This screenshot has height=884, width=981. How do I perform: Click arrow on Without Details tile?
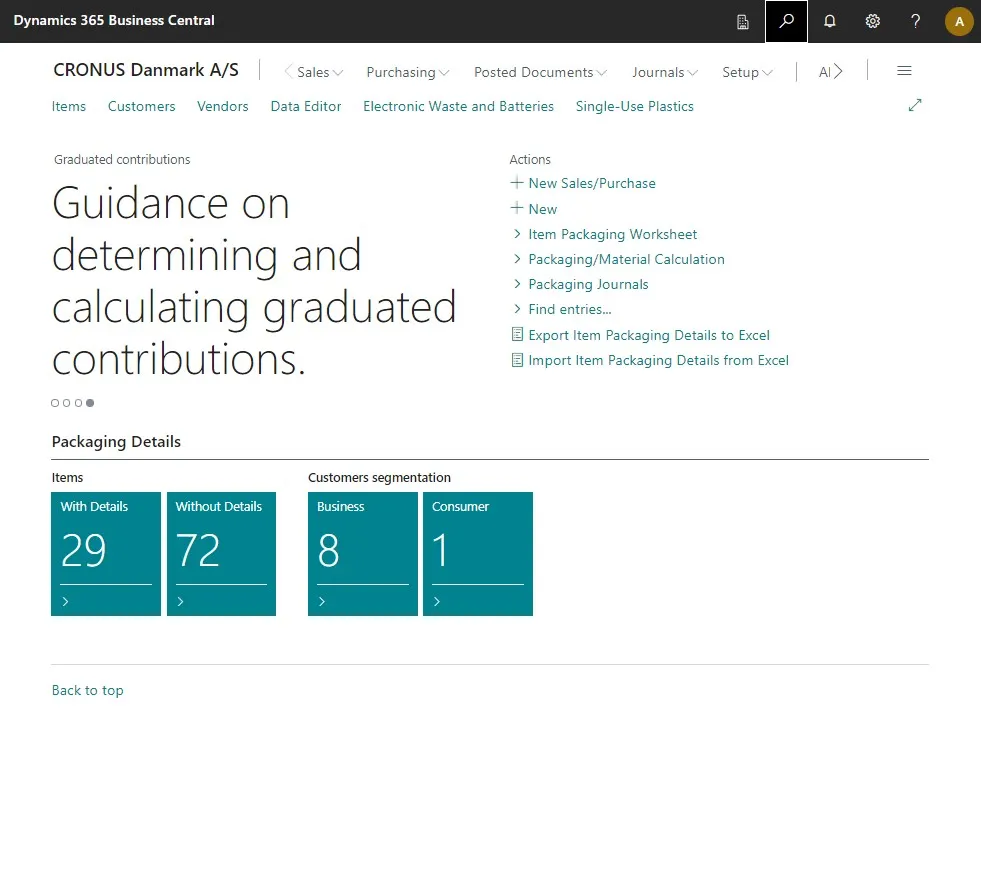181,601
